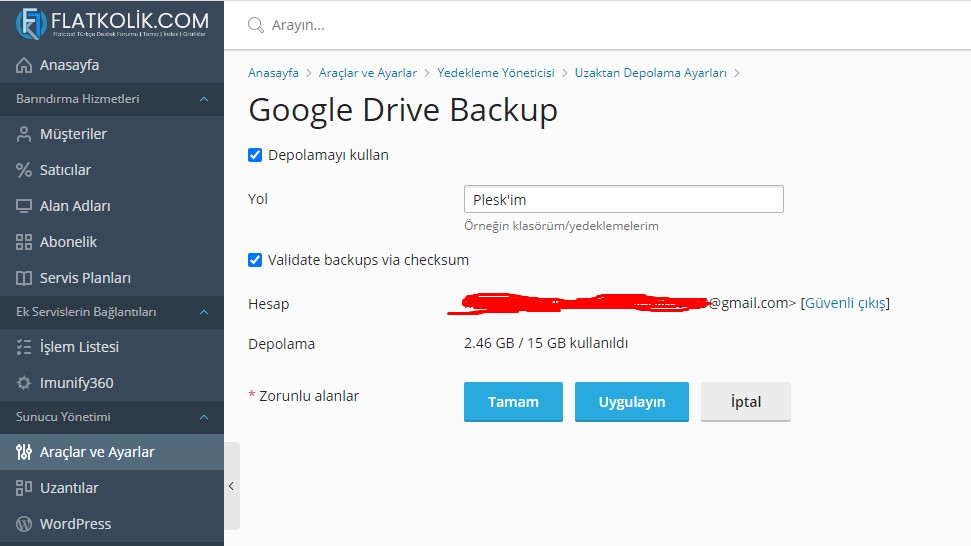Open İşlem Listesi in sidebar
Viewport: 971px width, 546px height.
click(x=112, y=347)
